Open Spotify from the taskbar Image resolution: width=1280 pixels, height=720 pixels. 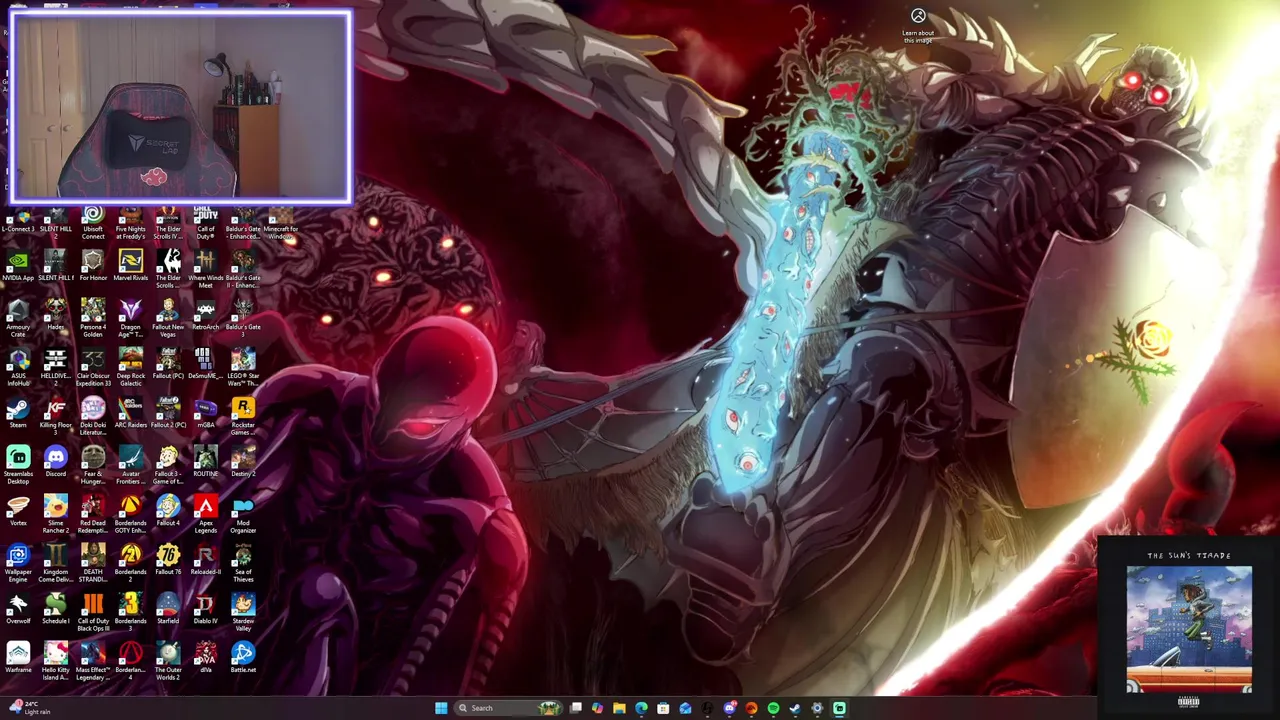[x=773, y=708]
